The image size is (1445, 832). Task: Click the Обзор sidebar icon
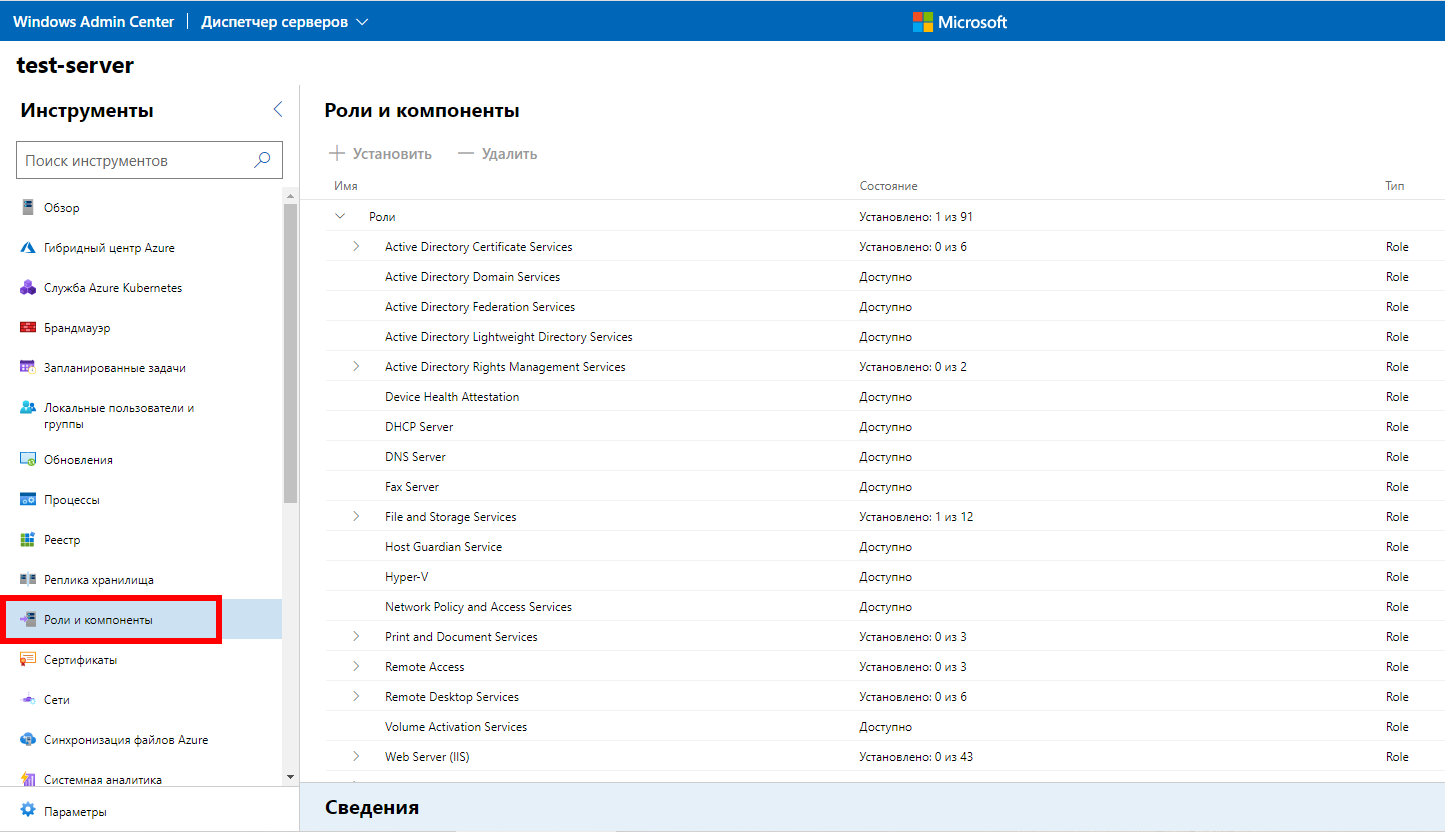pyautogui.click(x=28, y=208)
